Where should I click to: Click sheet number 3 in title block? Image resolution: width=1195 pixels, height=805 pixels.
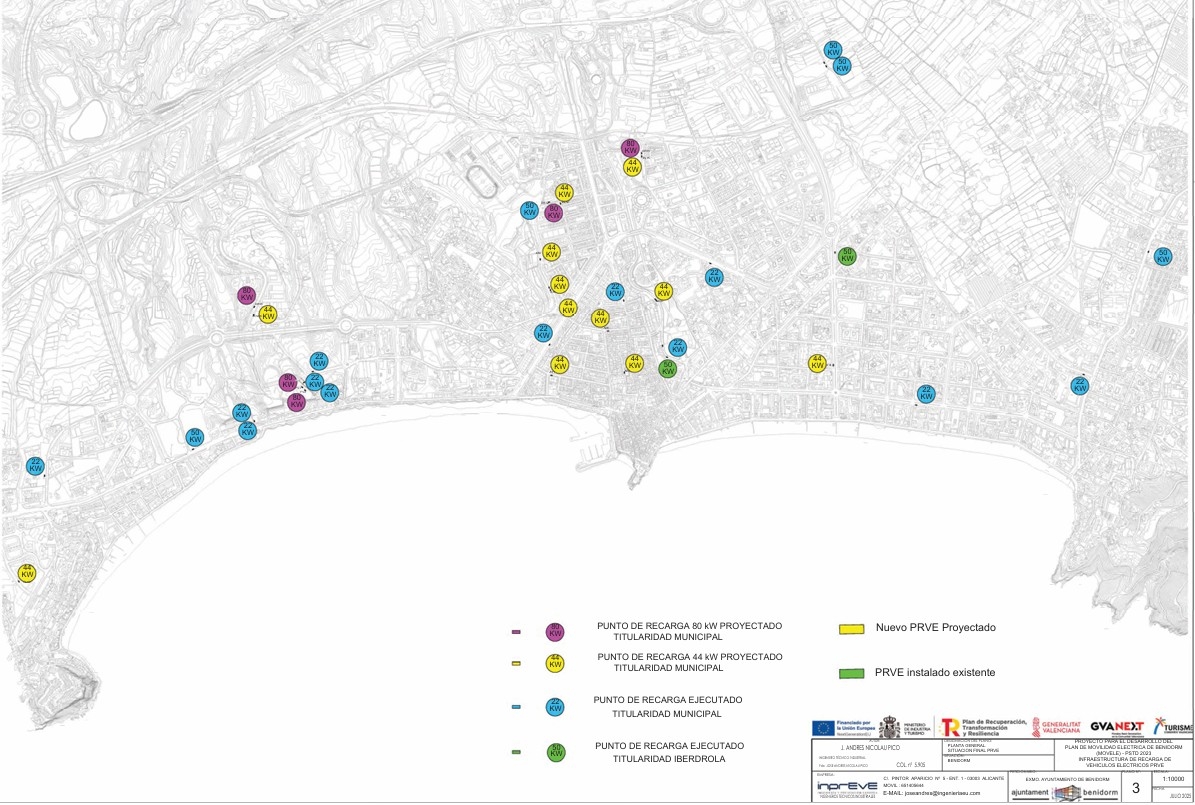tap(1135, 789)
